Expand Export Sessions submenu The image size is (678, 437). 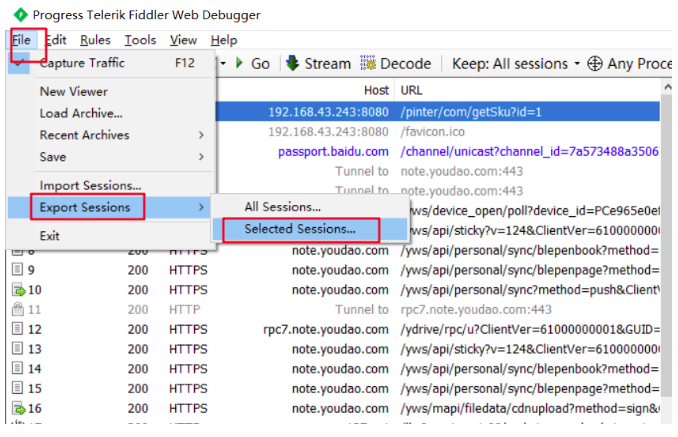point(111,207)
